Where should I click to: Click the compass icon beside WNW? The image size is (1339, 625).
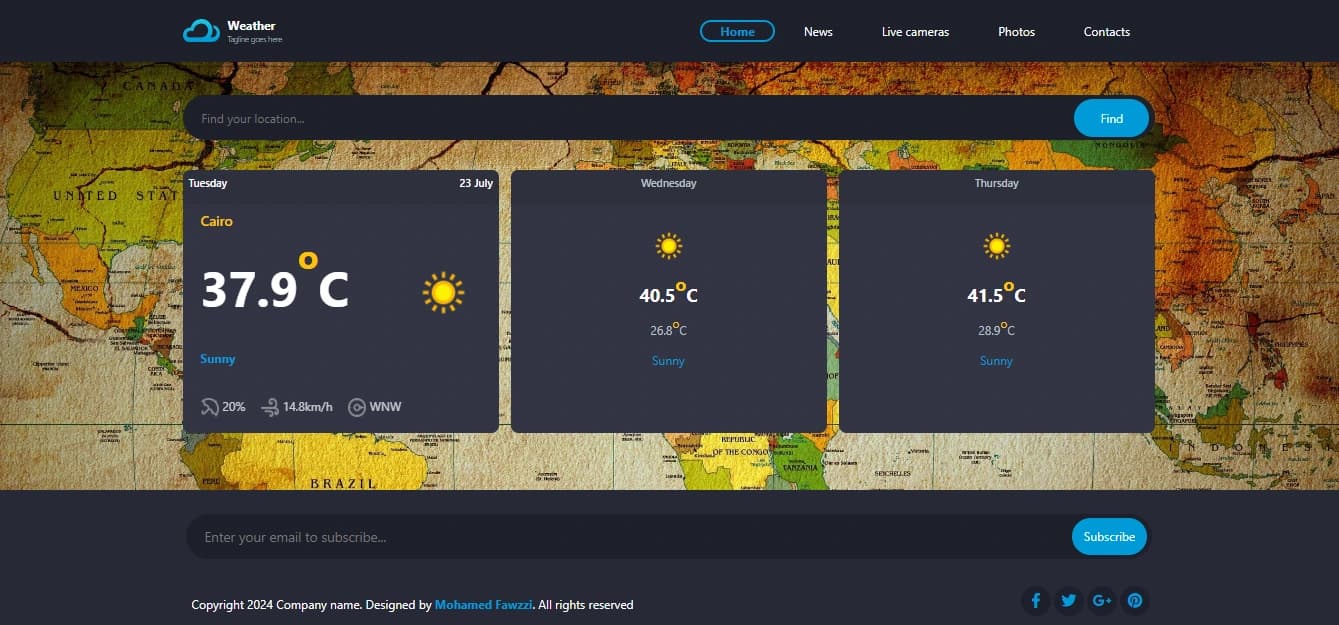(357, 407)
